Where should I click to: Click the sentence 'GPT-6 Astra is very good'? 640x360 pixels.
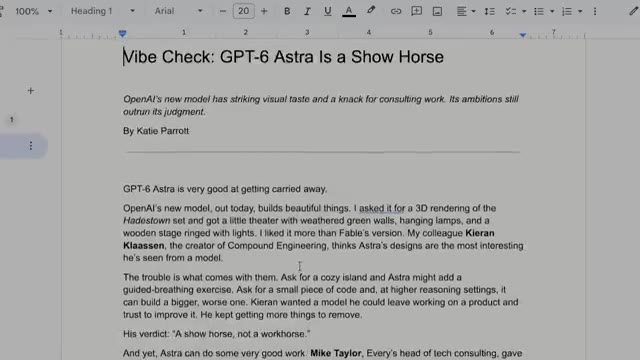[225, 189]
